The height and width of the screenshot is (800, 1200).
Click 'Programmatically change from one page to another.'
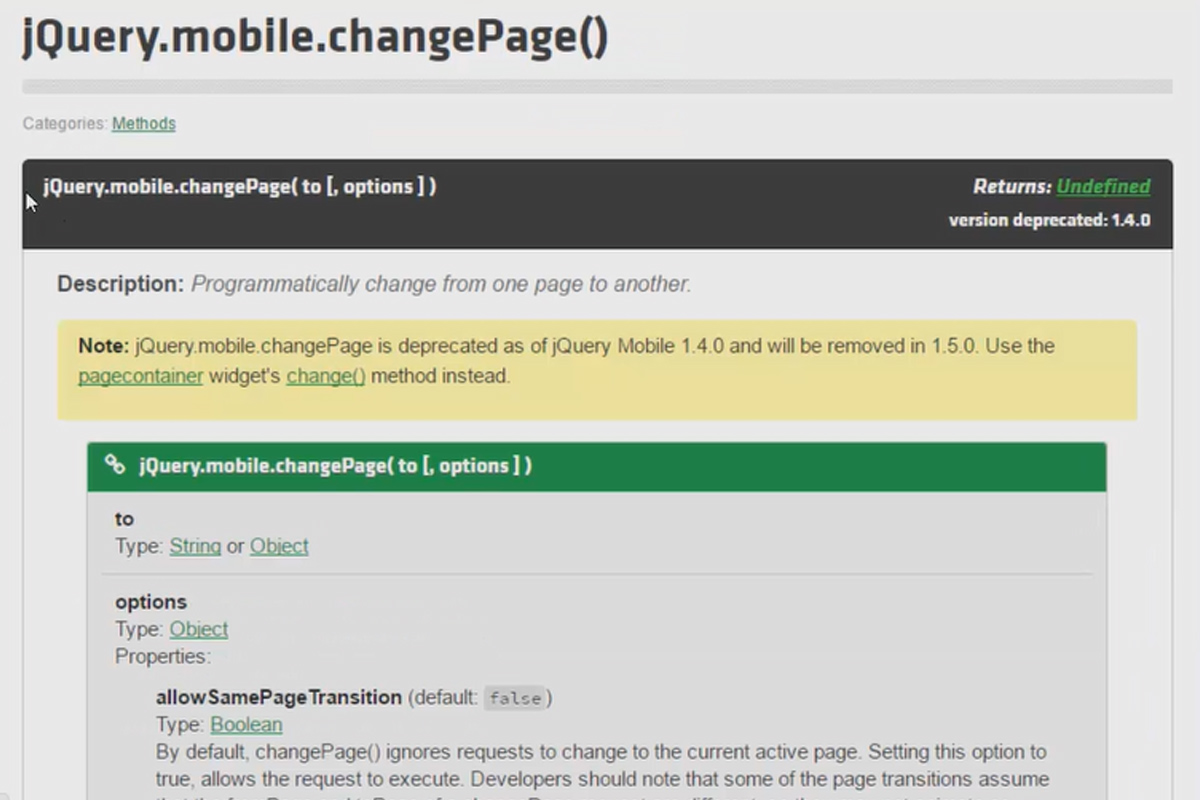pos(441,284)
